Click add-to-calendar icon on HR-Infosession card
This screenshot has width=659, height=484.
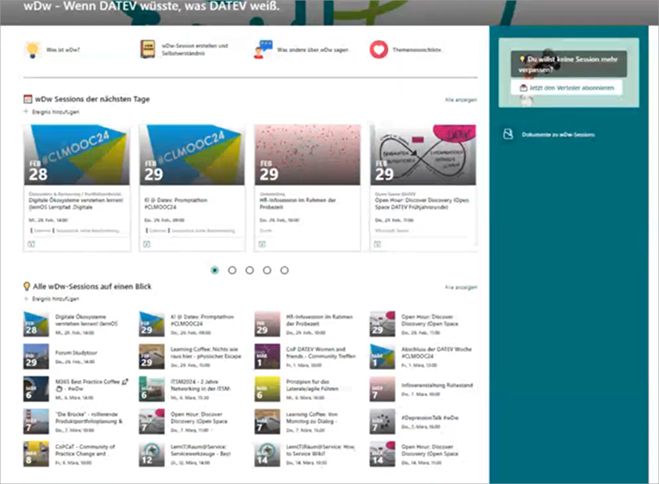(263, 242)
